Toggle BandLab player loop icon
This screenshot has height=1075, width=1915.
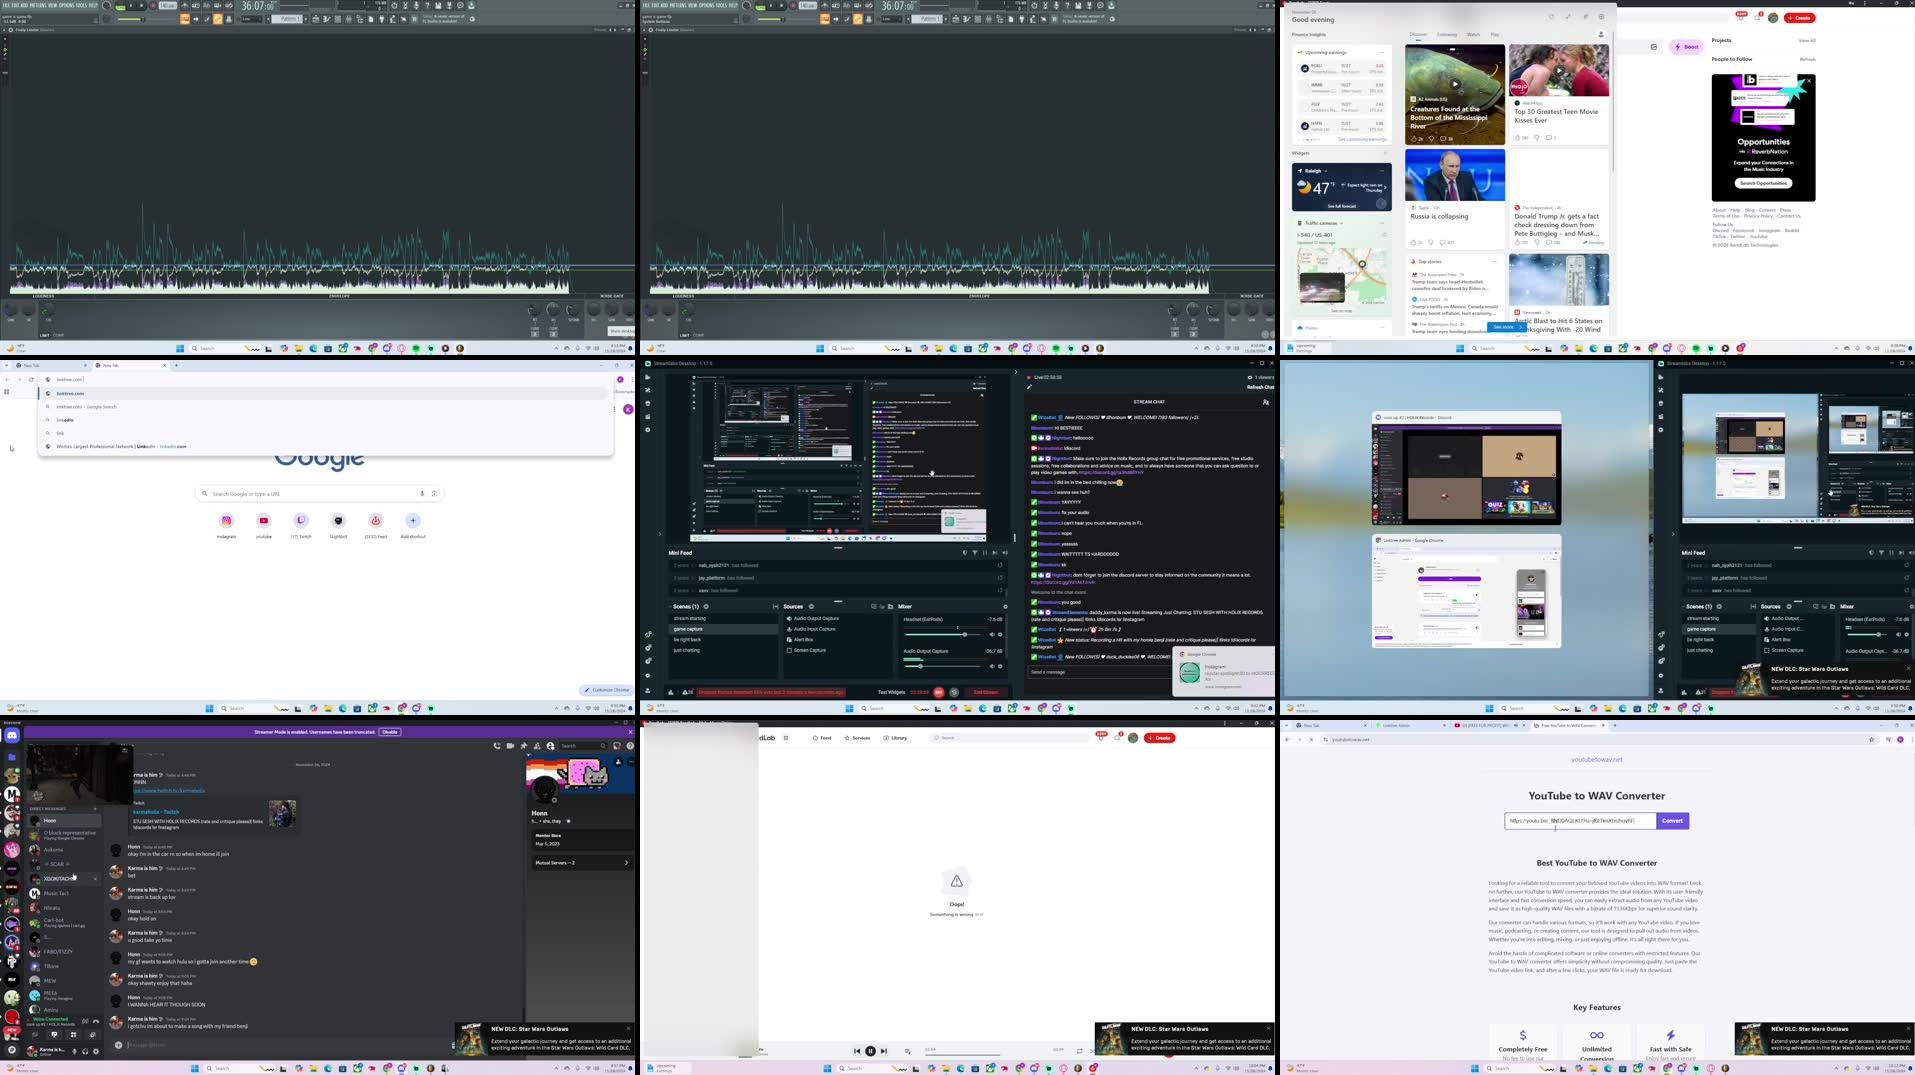pos(1079,1051)
